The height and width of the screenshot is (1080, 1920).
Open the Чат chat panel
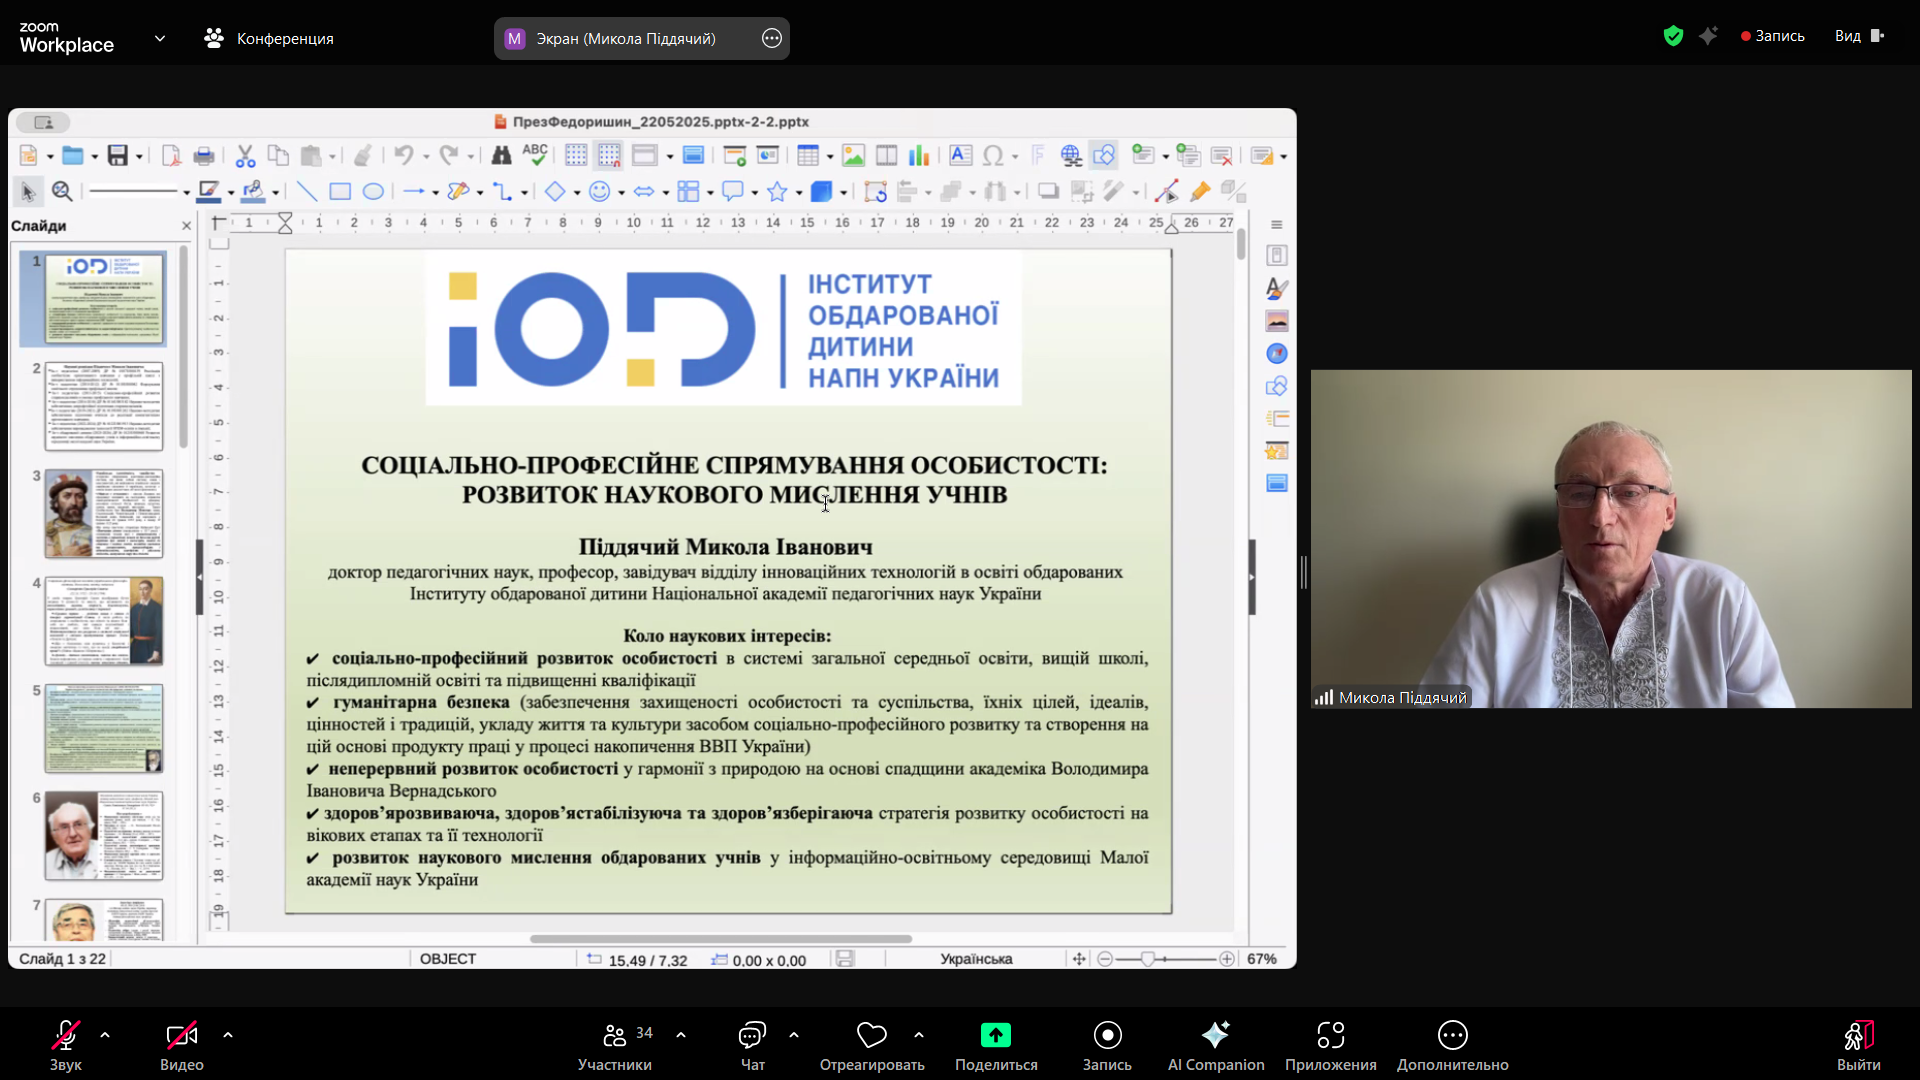point(752,1036)
